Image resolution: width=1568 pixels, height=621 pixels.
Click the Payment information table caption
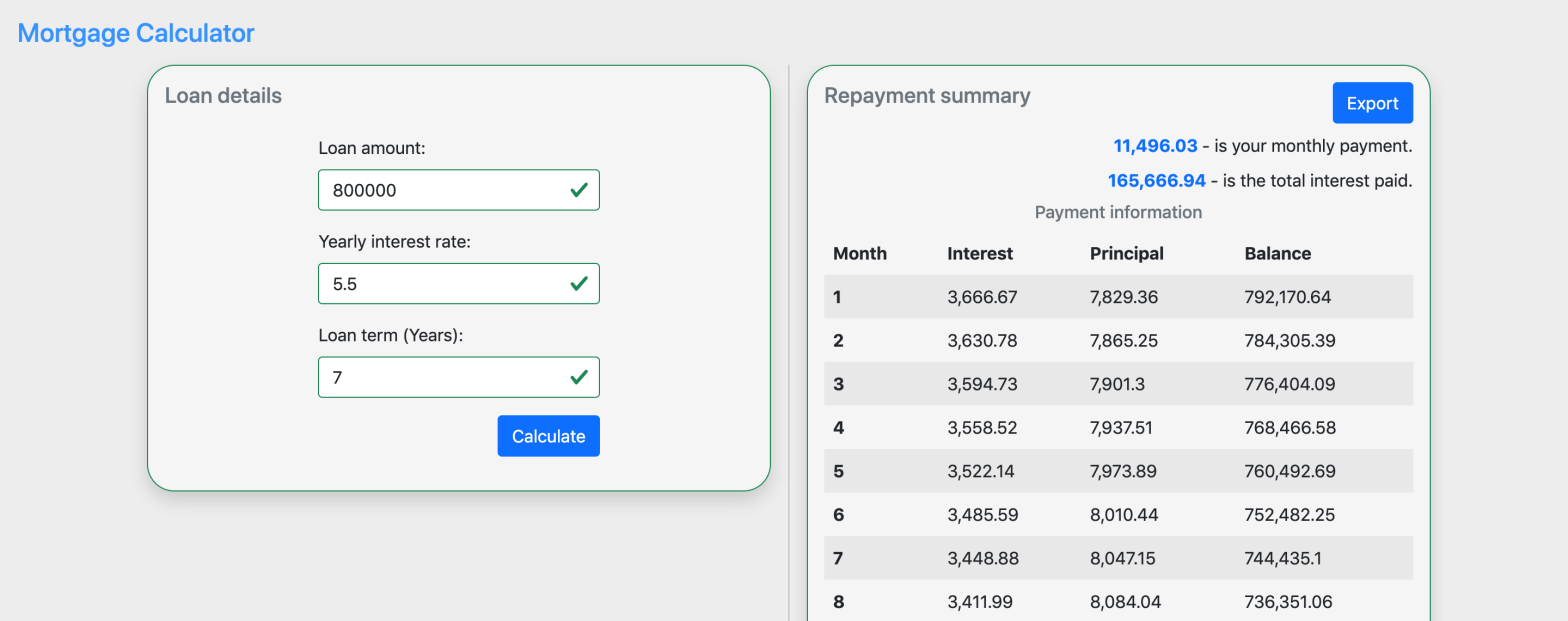point(1117,212)
